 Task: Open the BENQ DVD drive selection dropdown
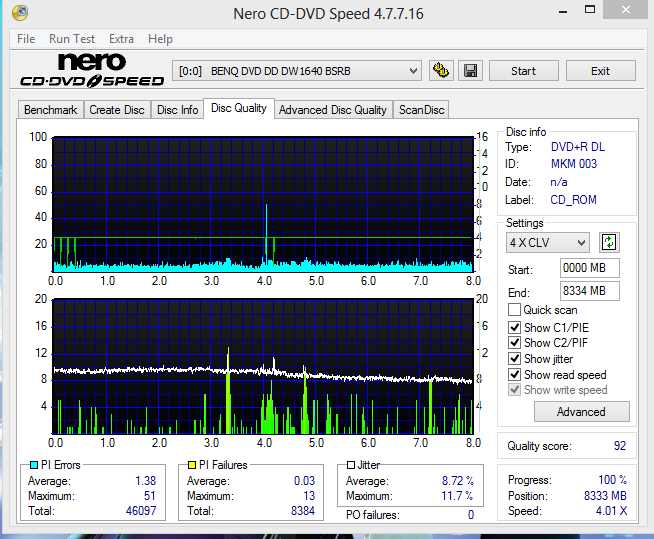(x=297, y=71)
